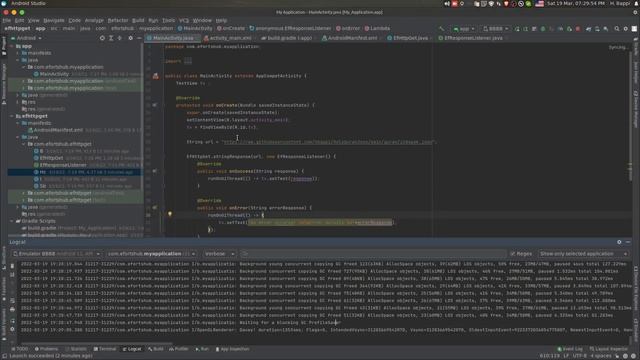Hide the Project panel with minimize icon
The image size is (640, 360).
[x=139, y=38]
